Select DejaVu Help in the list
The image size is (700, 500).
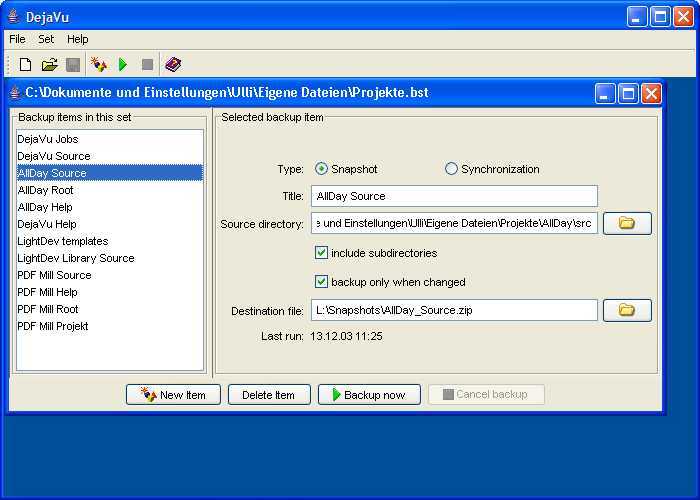(110, 224)
